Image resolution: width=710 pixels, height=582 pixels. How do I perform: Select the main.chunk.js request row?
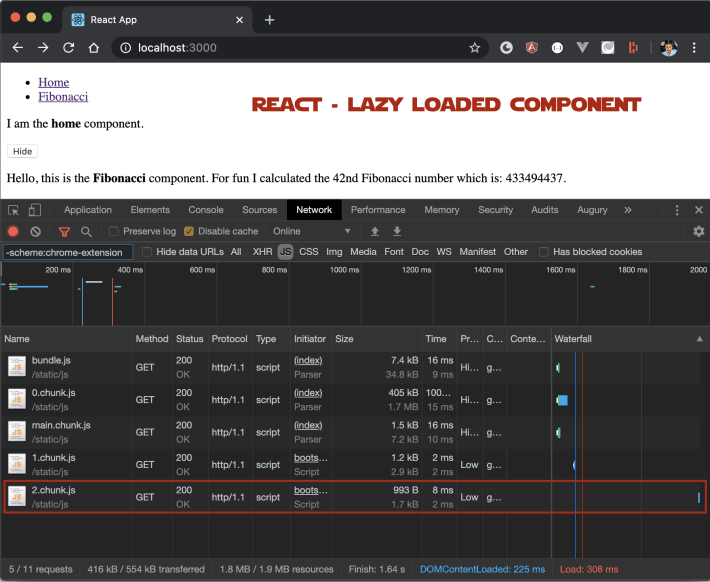coord(355,432)
